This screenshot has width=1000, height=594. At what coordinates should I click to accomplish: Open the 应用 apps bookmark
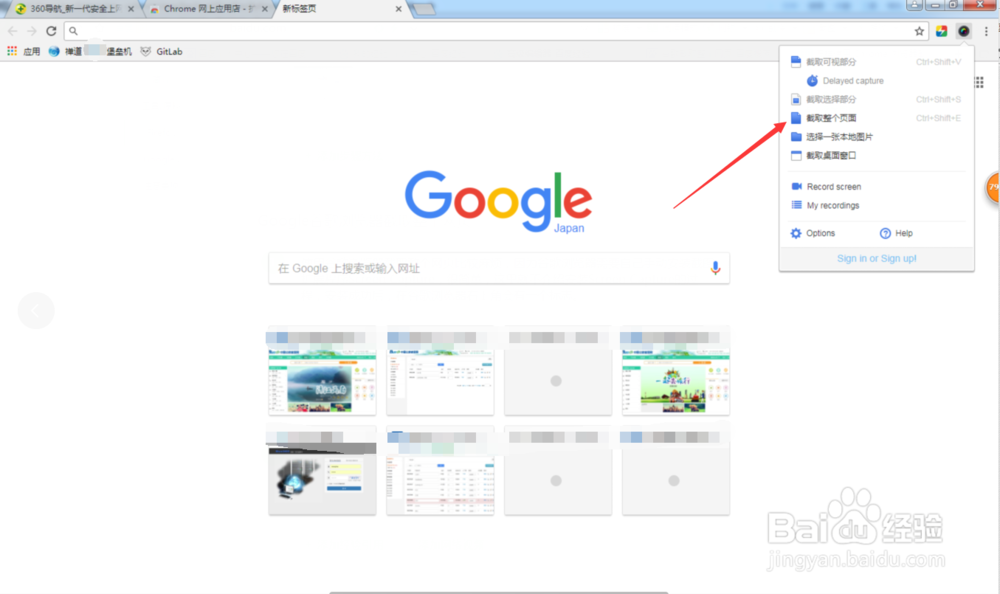pyautogui.click(x=24, y=52)
